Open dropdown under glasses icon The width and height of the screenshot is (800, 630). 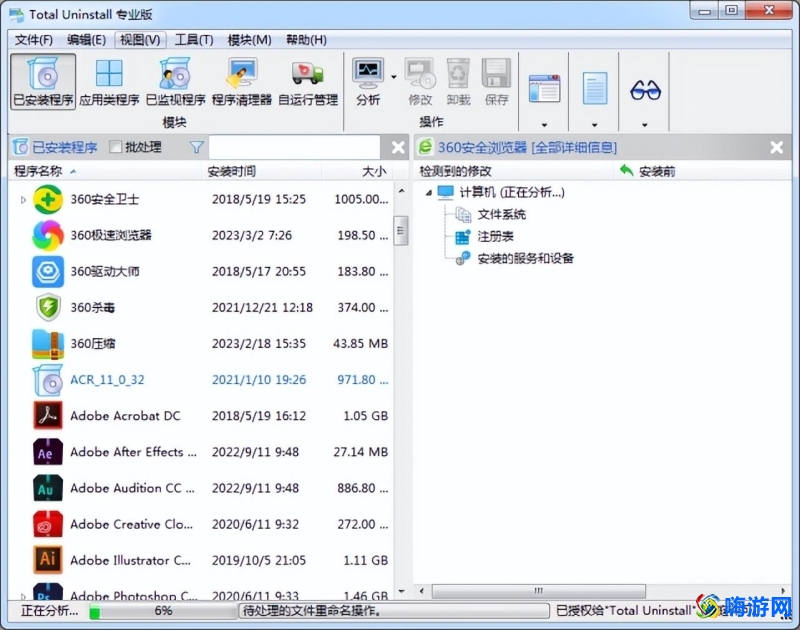pyautogui.click(x=645, y=124)
